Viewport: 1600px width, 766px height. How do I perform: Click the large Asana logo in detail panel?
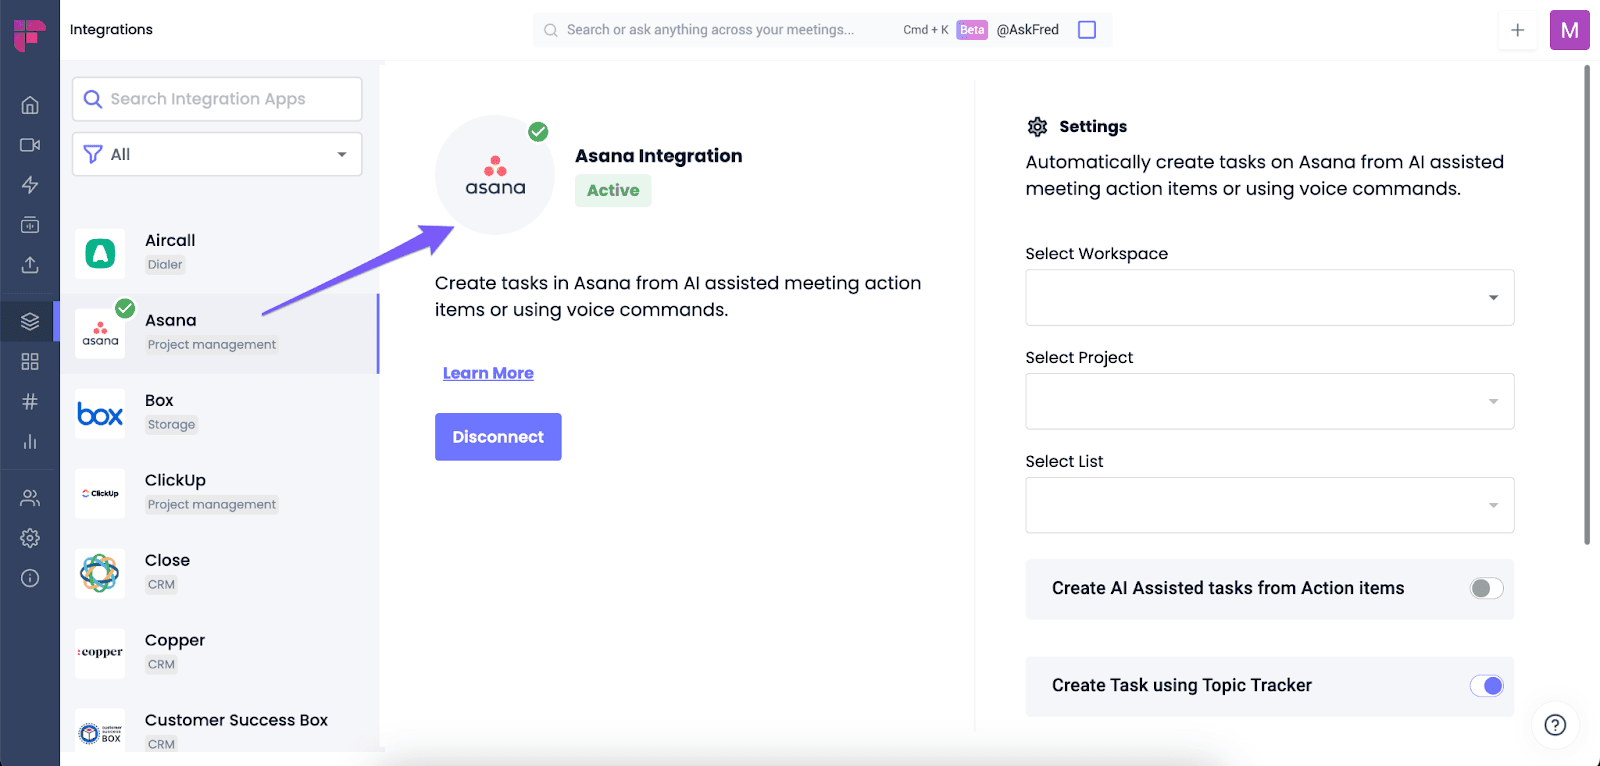[495, 175]
